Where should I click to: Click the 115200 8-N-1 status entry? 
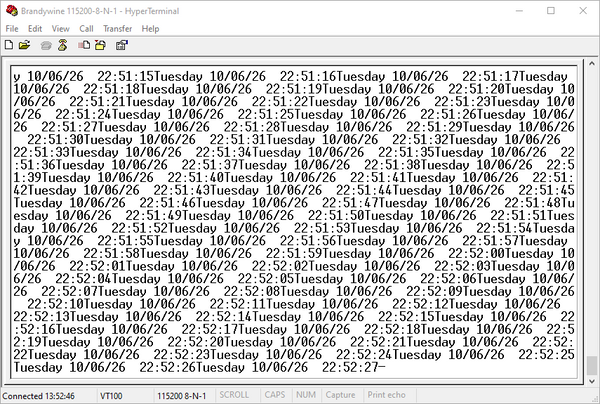coord(181,396)
